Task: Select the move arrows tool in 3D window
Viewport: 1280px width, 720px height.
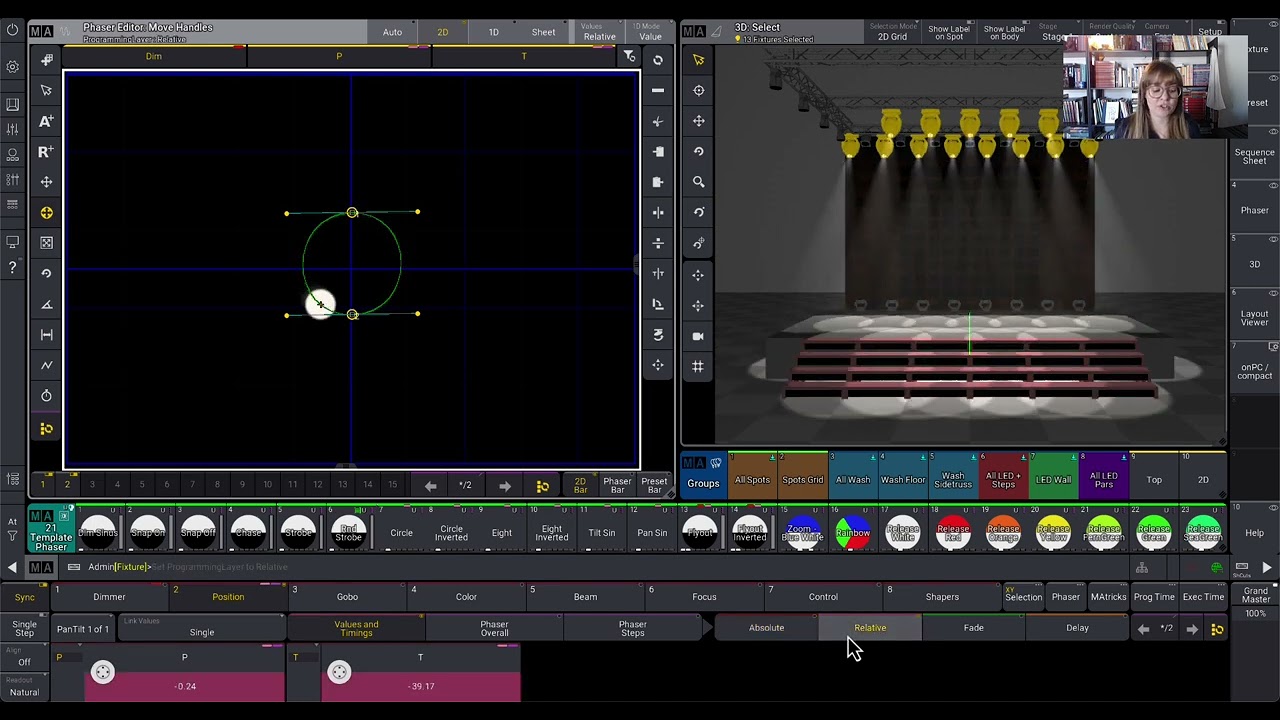Action: 698,121
